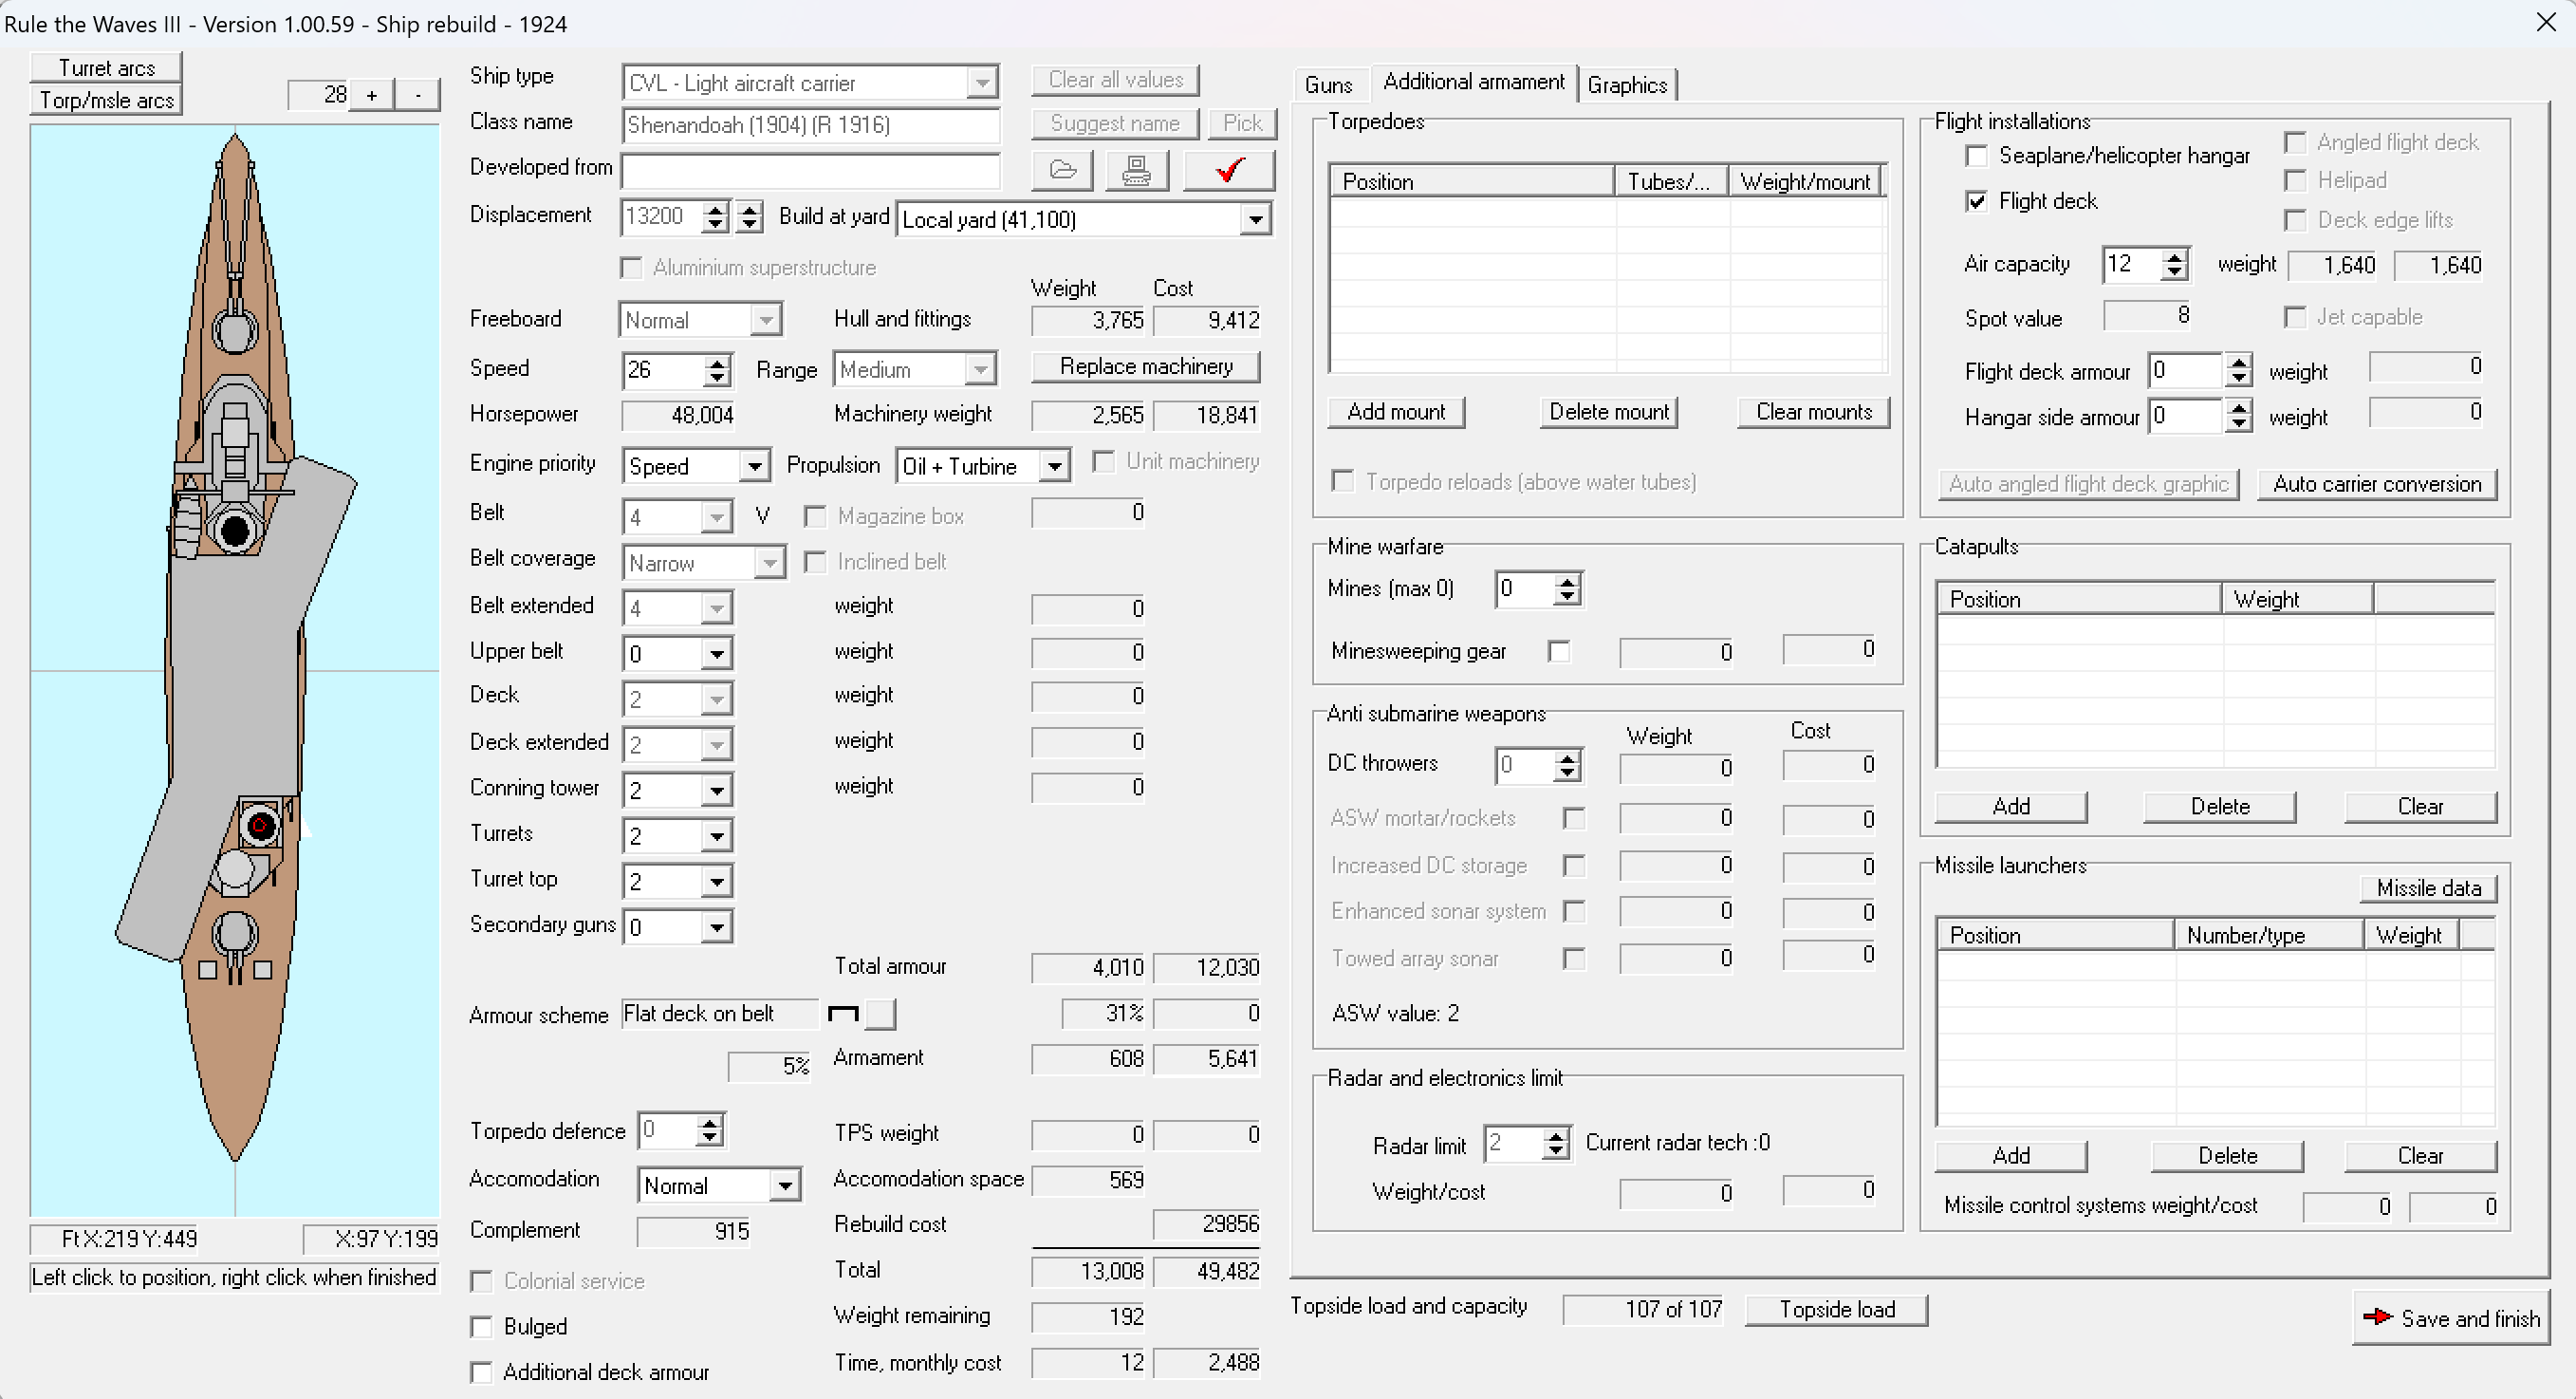Viewport: 2576px width, 1399px height.
Task: Adjust the Mines spinner
Action: (1567, 589)
